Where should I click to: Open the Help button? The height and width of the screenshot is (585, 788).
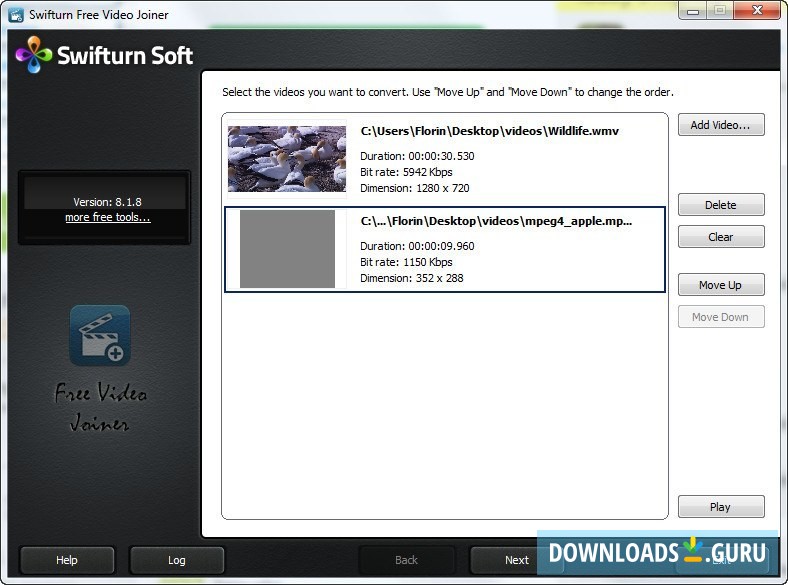tap(67, 560)
